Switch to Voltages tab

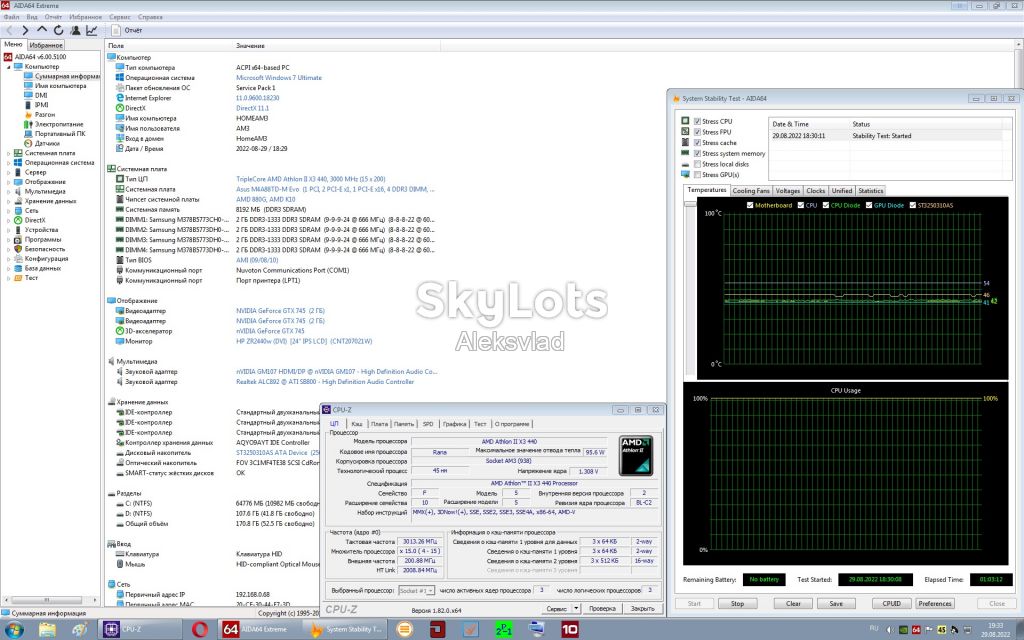pos(788,191)
